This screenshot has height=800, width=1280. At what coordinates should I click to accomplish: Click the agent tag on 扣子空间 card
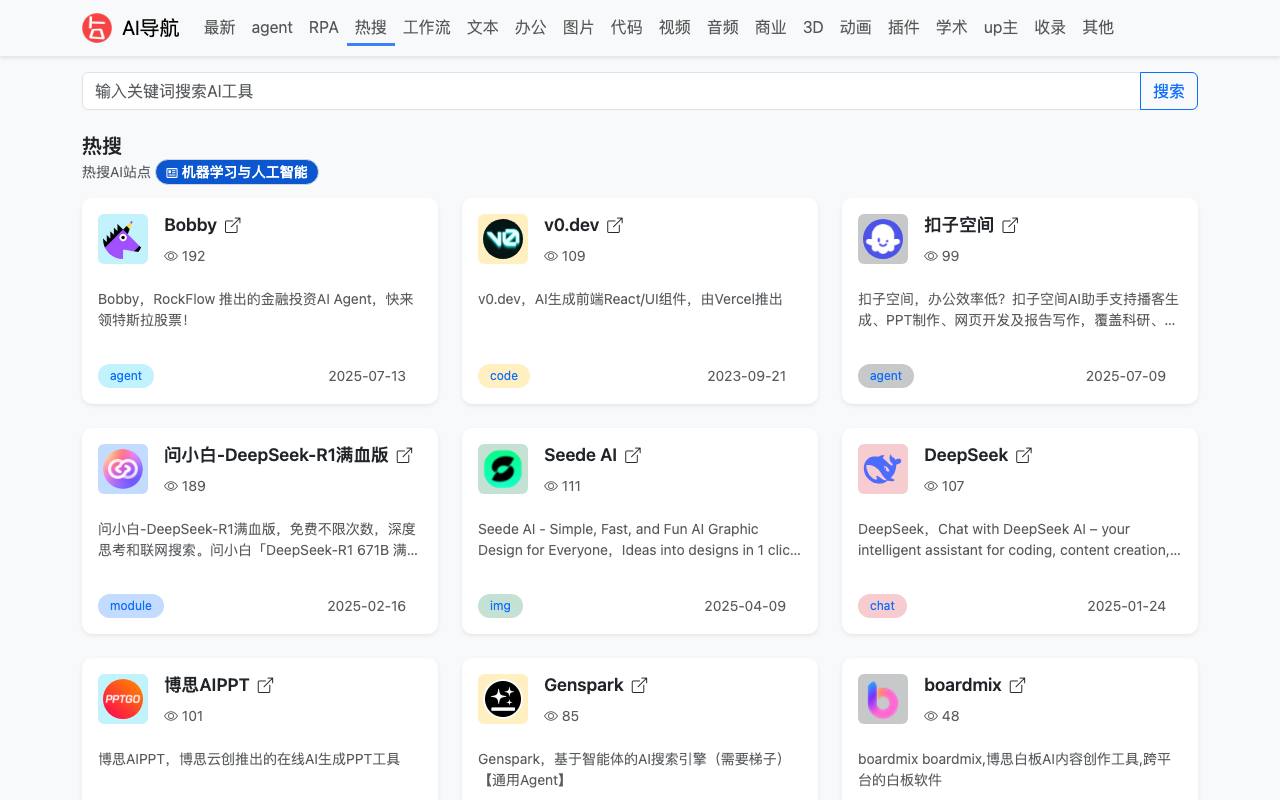[x=886, y=376]
